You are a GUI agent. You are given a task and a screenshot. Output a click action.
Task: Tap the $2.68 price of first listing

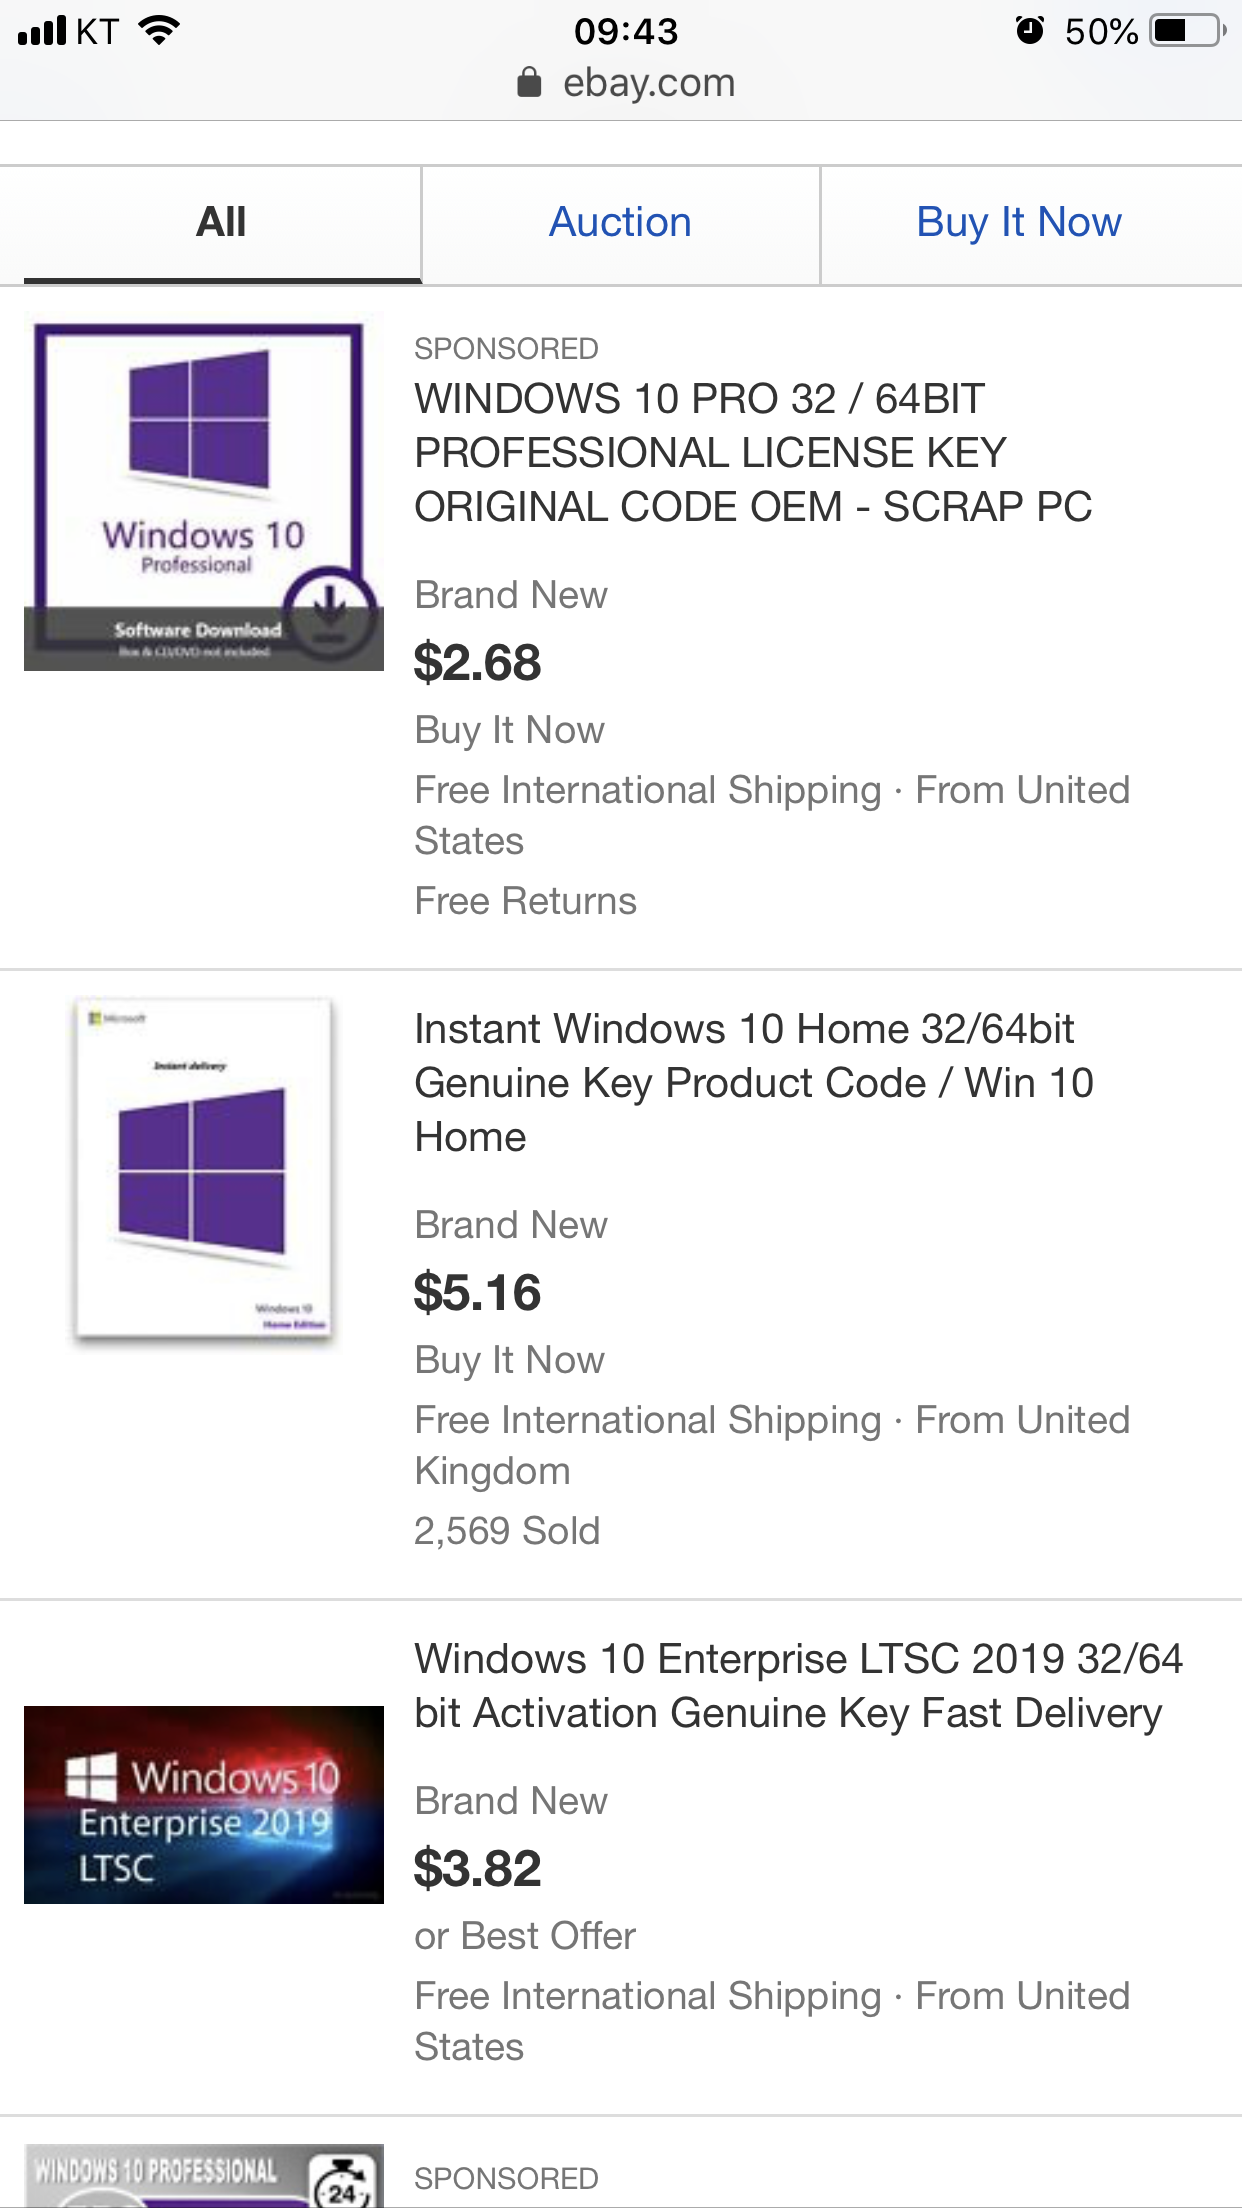(x=477, y=663)
